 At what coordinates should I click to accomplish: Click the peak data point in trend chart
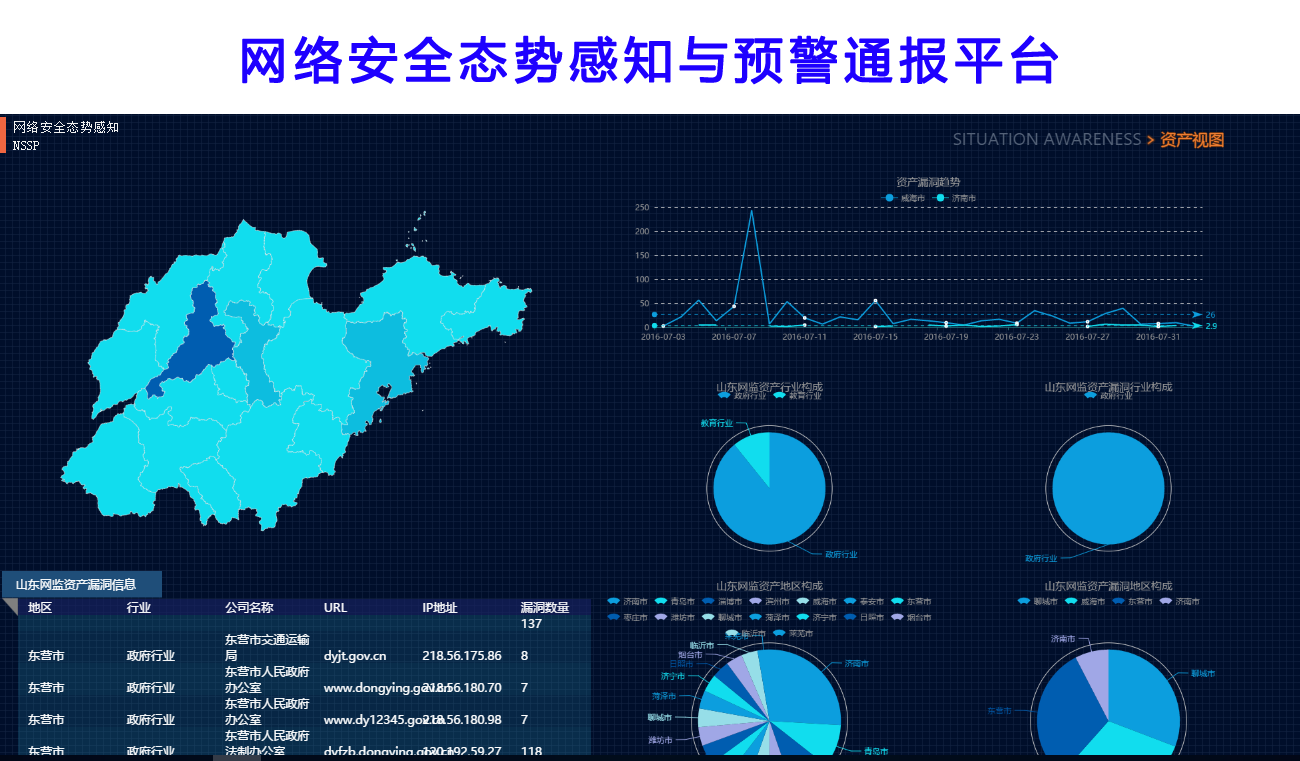[751, 210]
